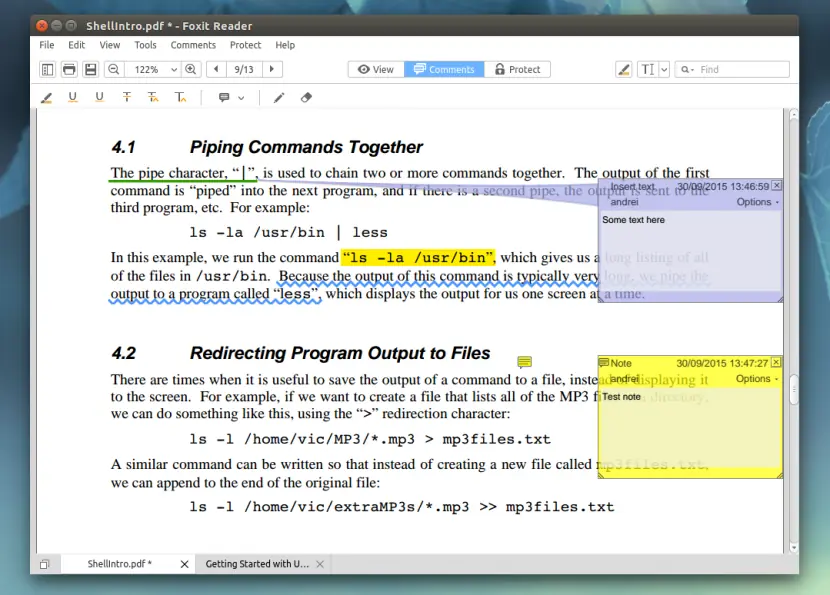Select the Squiggly underline tool

coord(99,97)
